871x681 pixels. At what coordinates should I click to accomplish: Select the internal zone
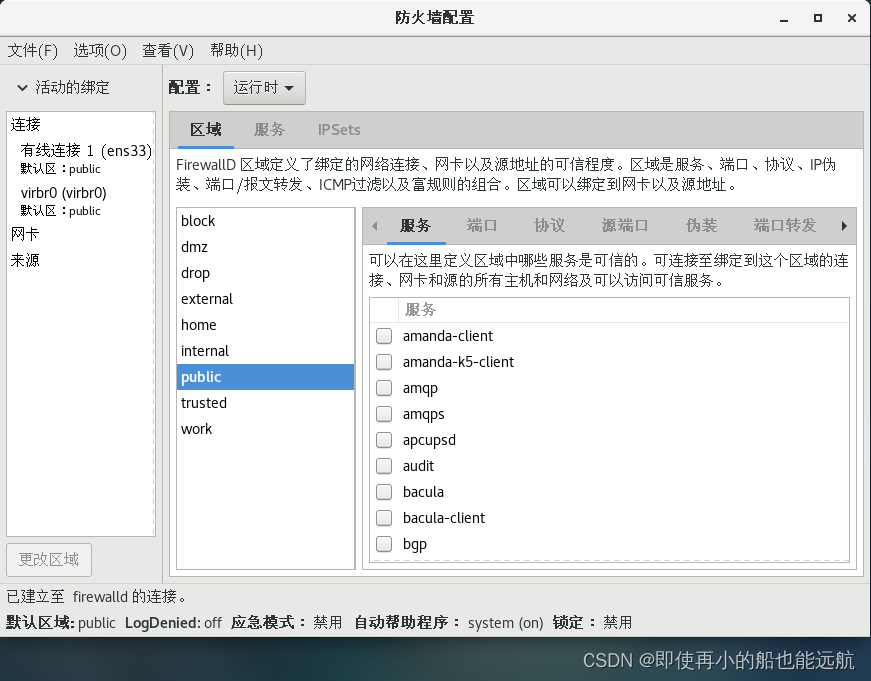(x=266, y=351)
